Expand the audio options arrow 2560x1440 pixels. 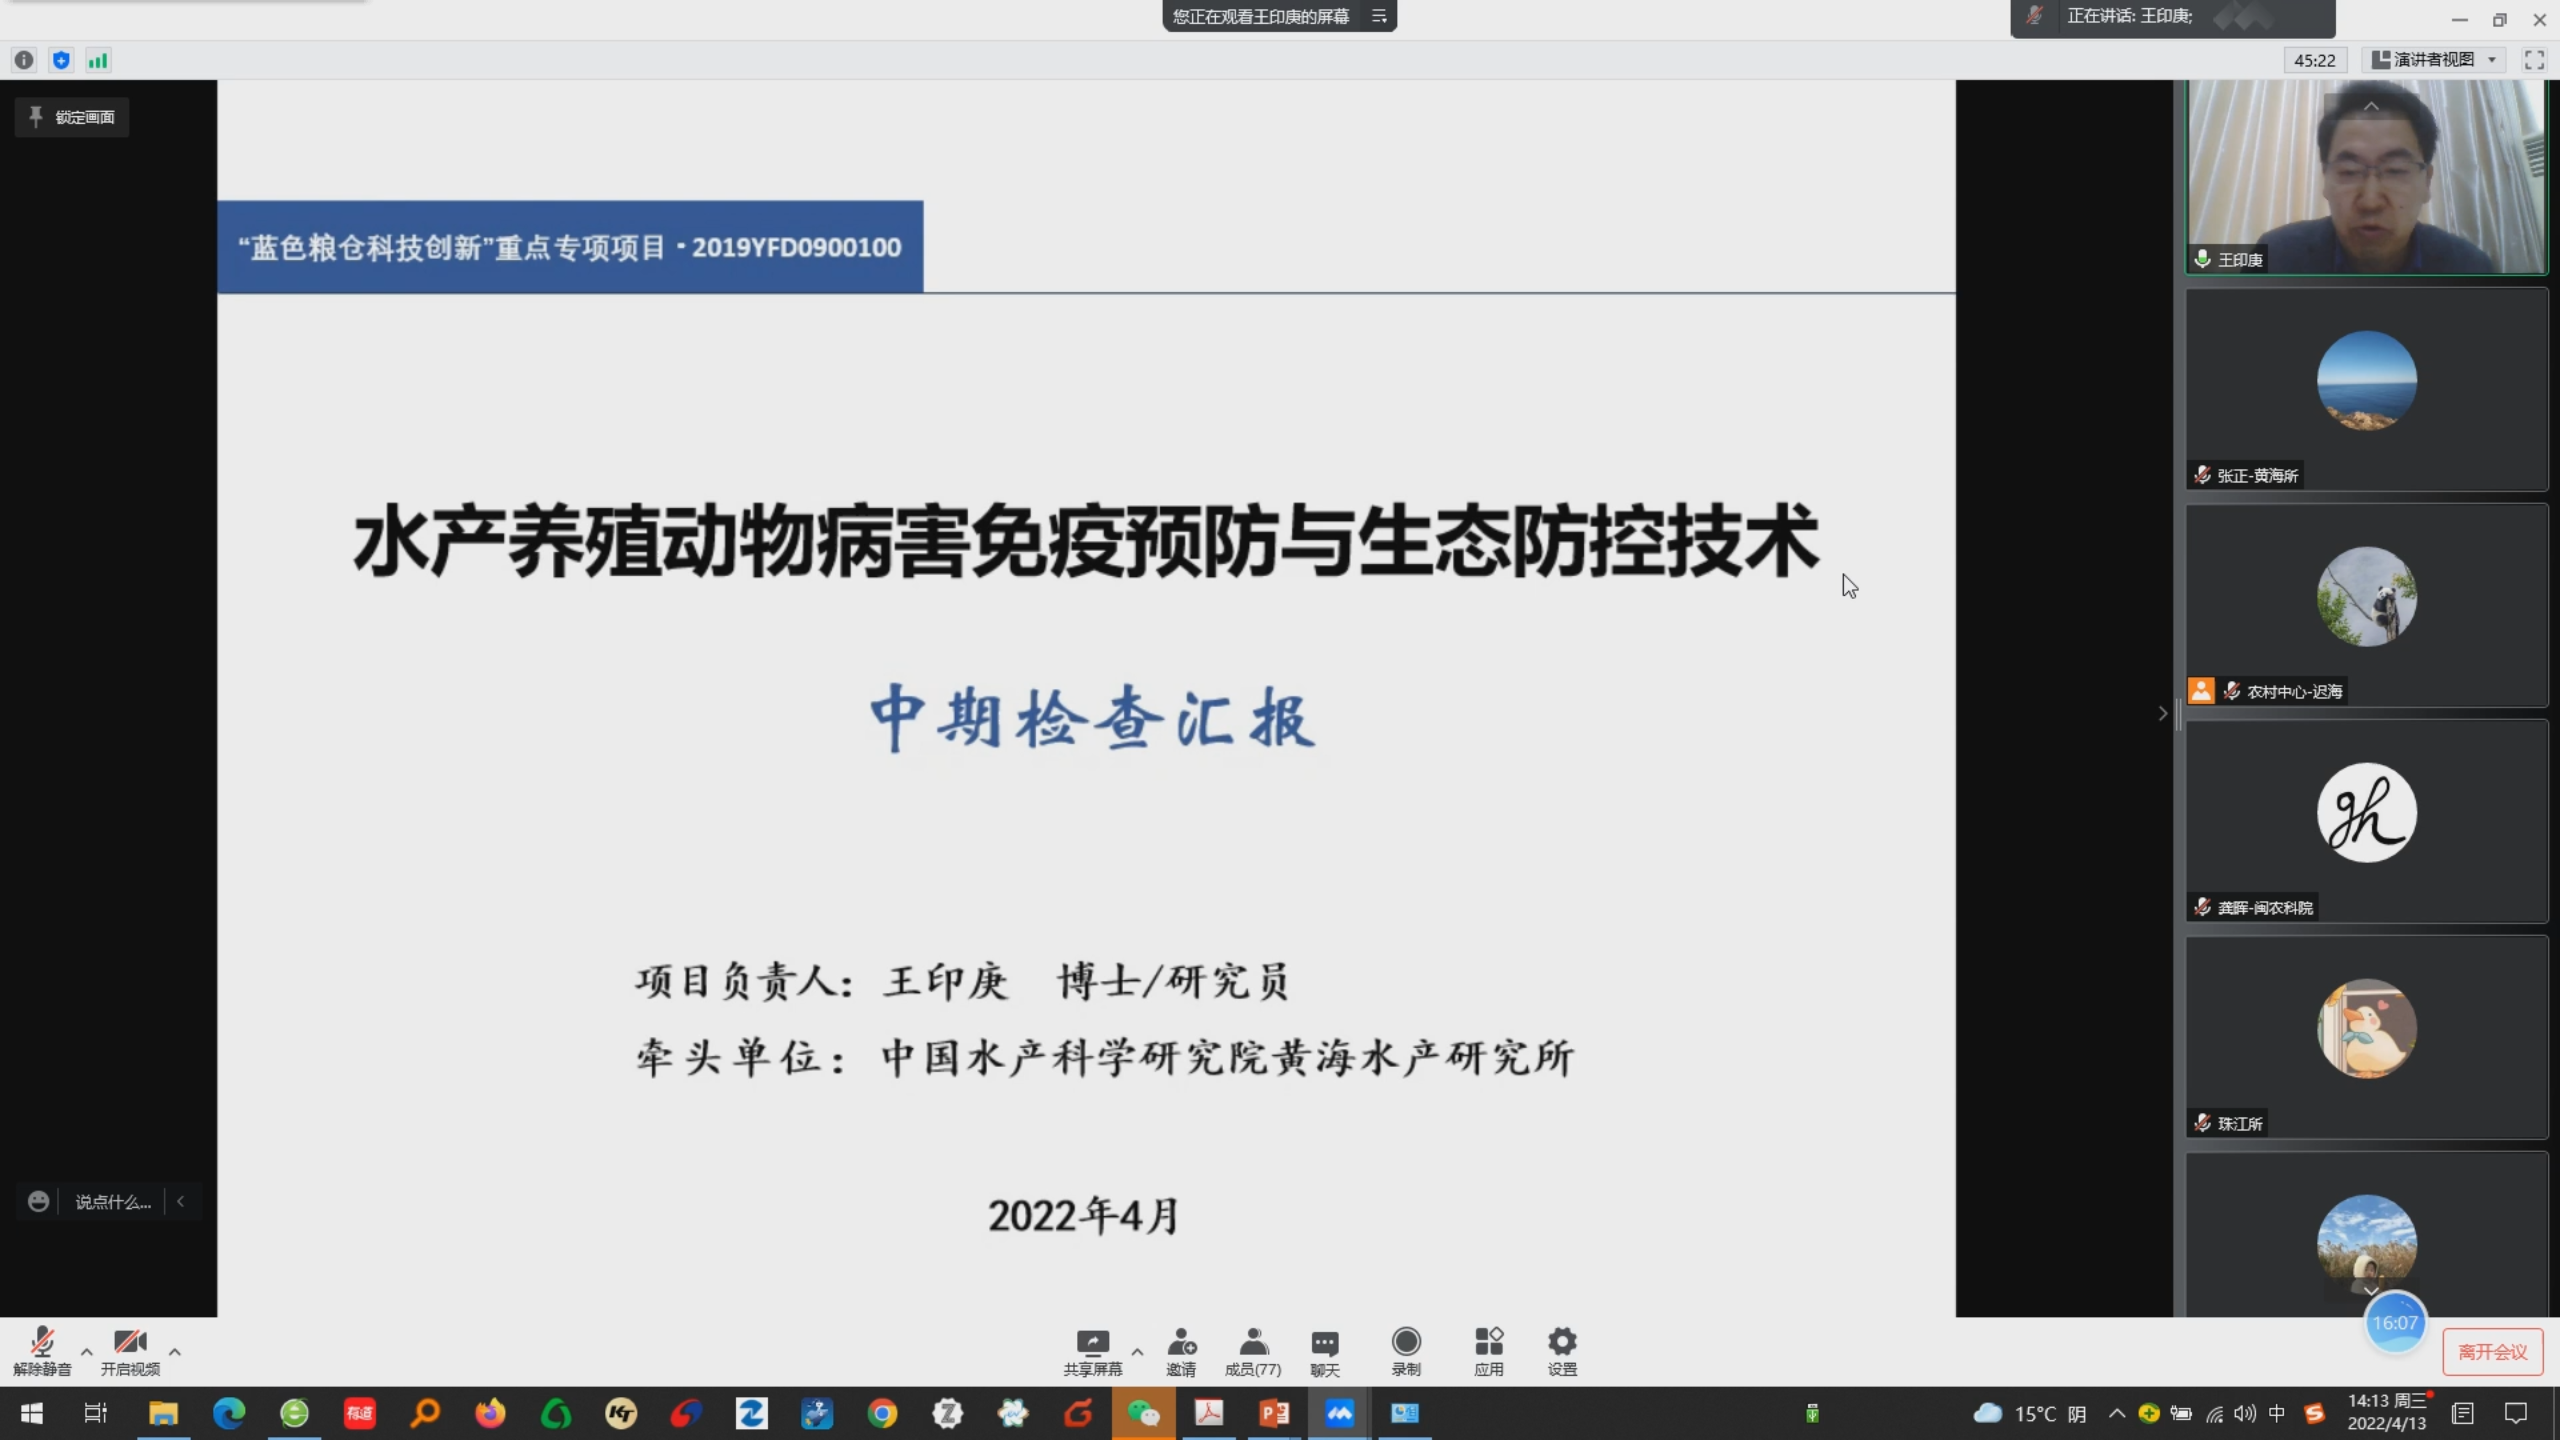[87, 1352]
